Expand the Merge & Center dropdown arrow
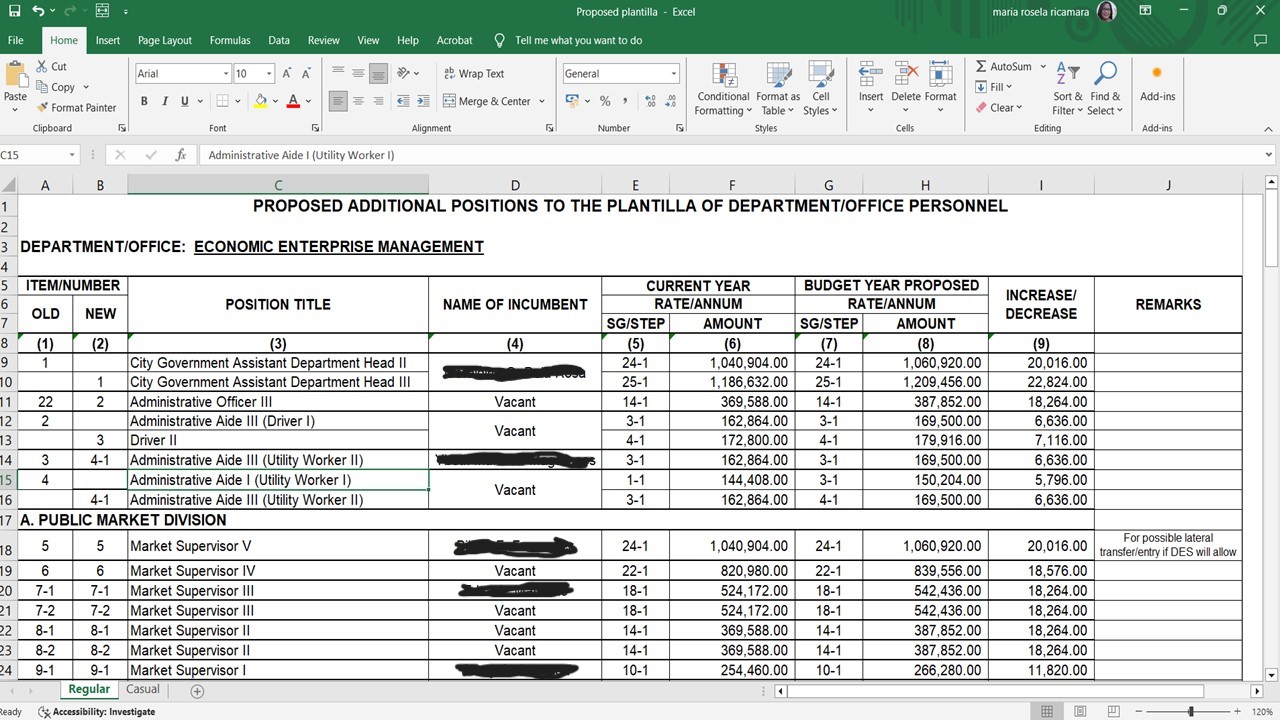The width and height of the screenshot is (1280, 720). click(x=542, y=101)
